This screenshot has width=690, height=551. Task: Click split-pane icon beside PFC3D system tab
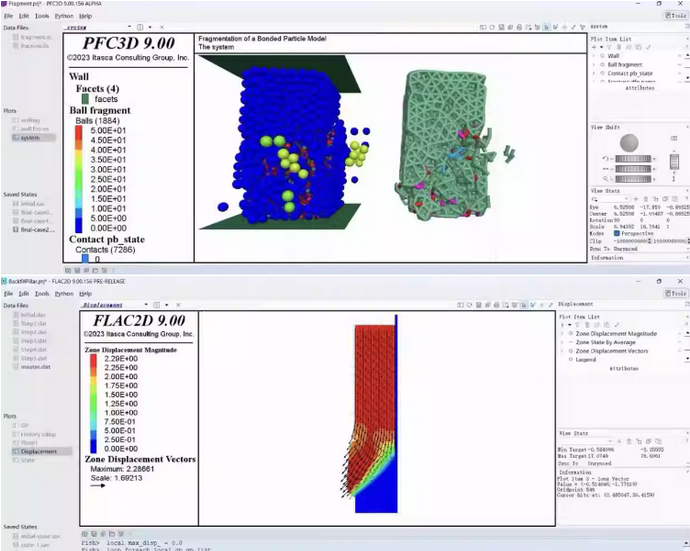pos(140,27)
